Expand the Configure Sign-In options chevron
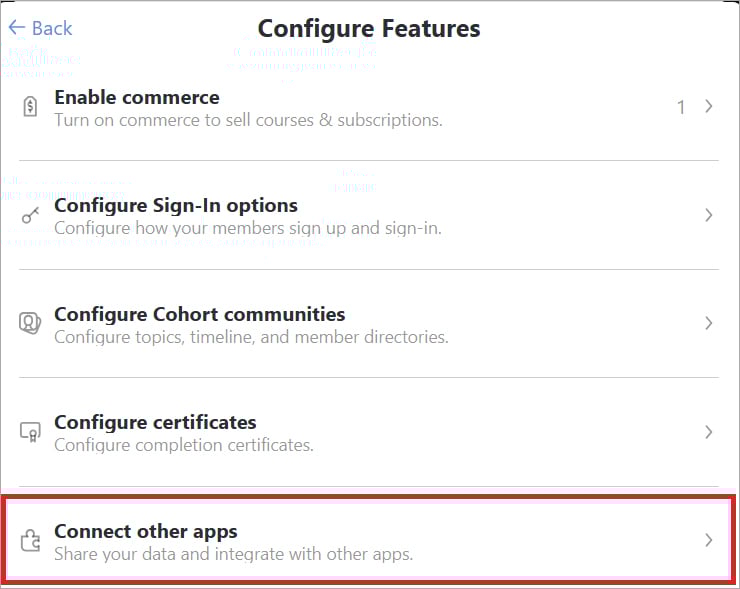The image size is (740, 589). click(x=708, y=215)
